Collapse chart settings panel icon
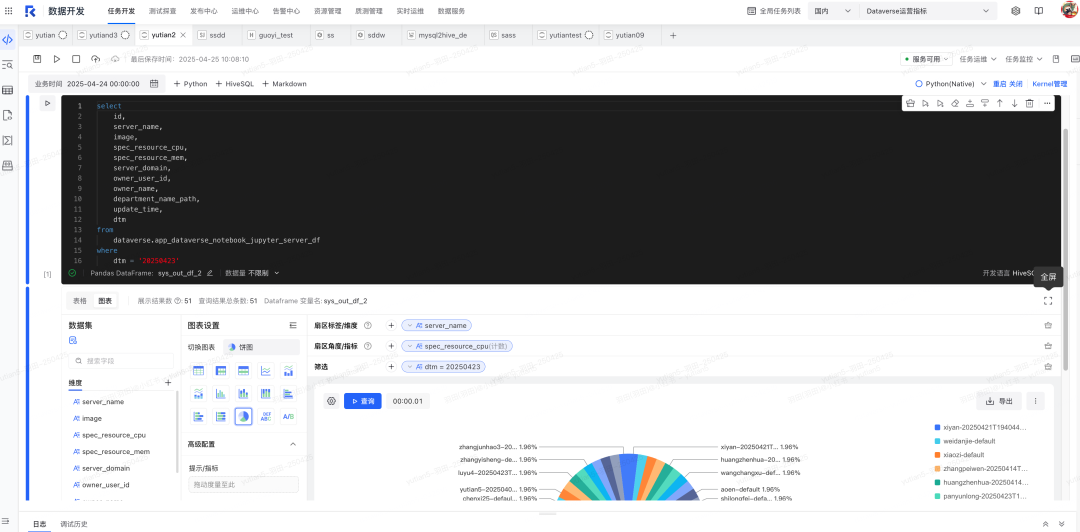 (x=293, y=325)
